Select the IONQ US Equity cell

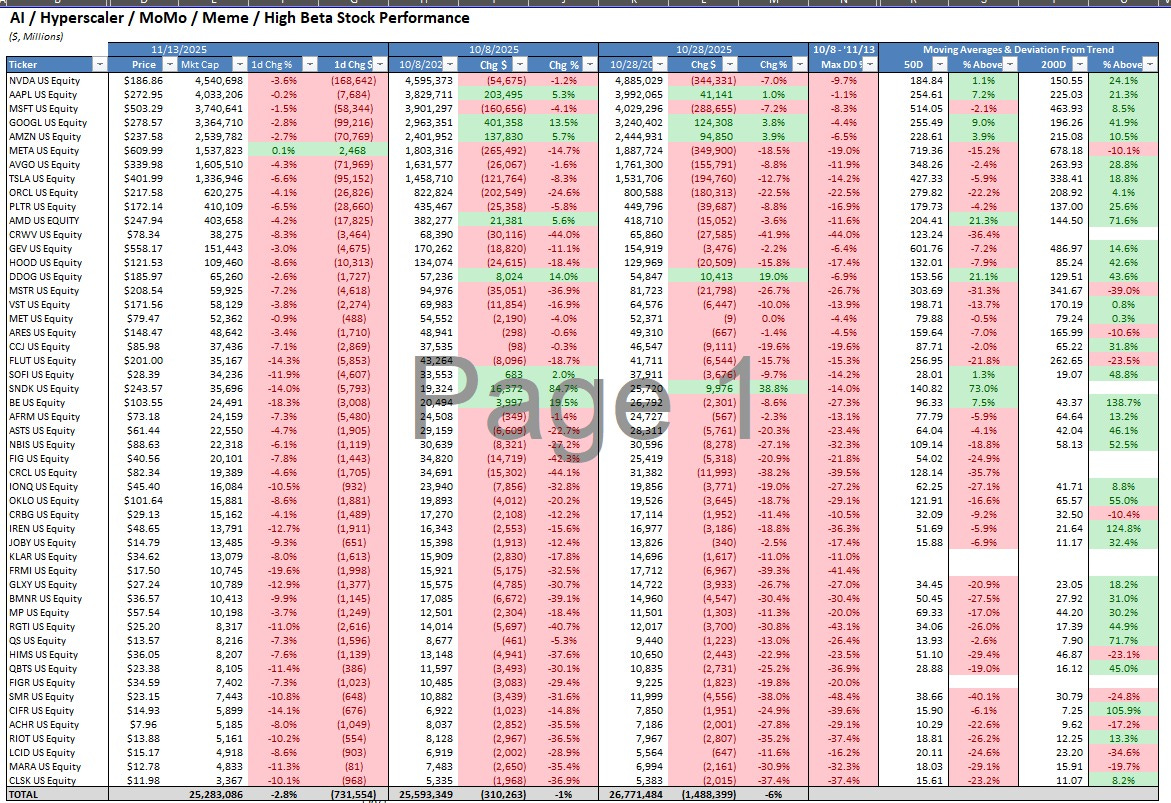(58, 487)
